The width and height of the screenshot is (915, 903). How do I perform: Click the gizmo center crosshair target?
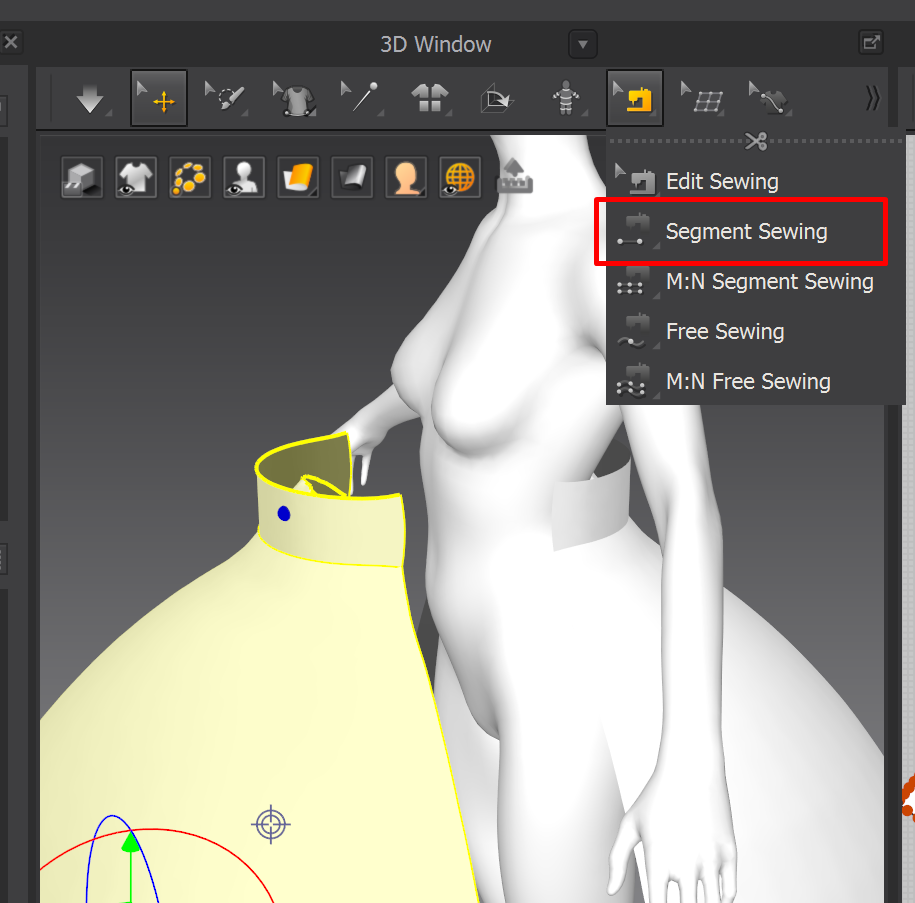click(271, 824)
